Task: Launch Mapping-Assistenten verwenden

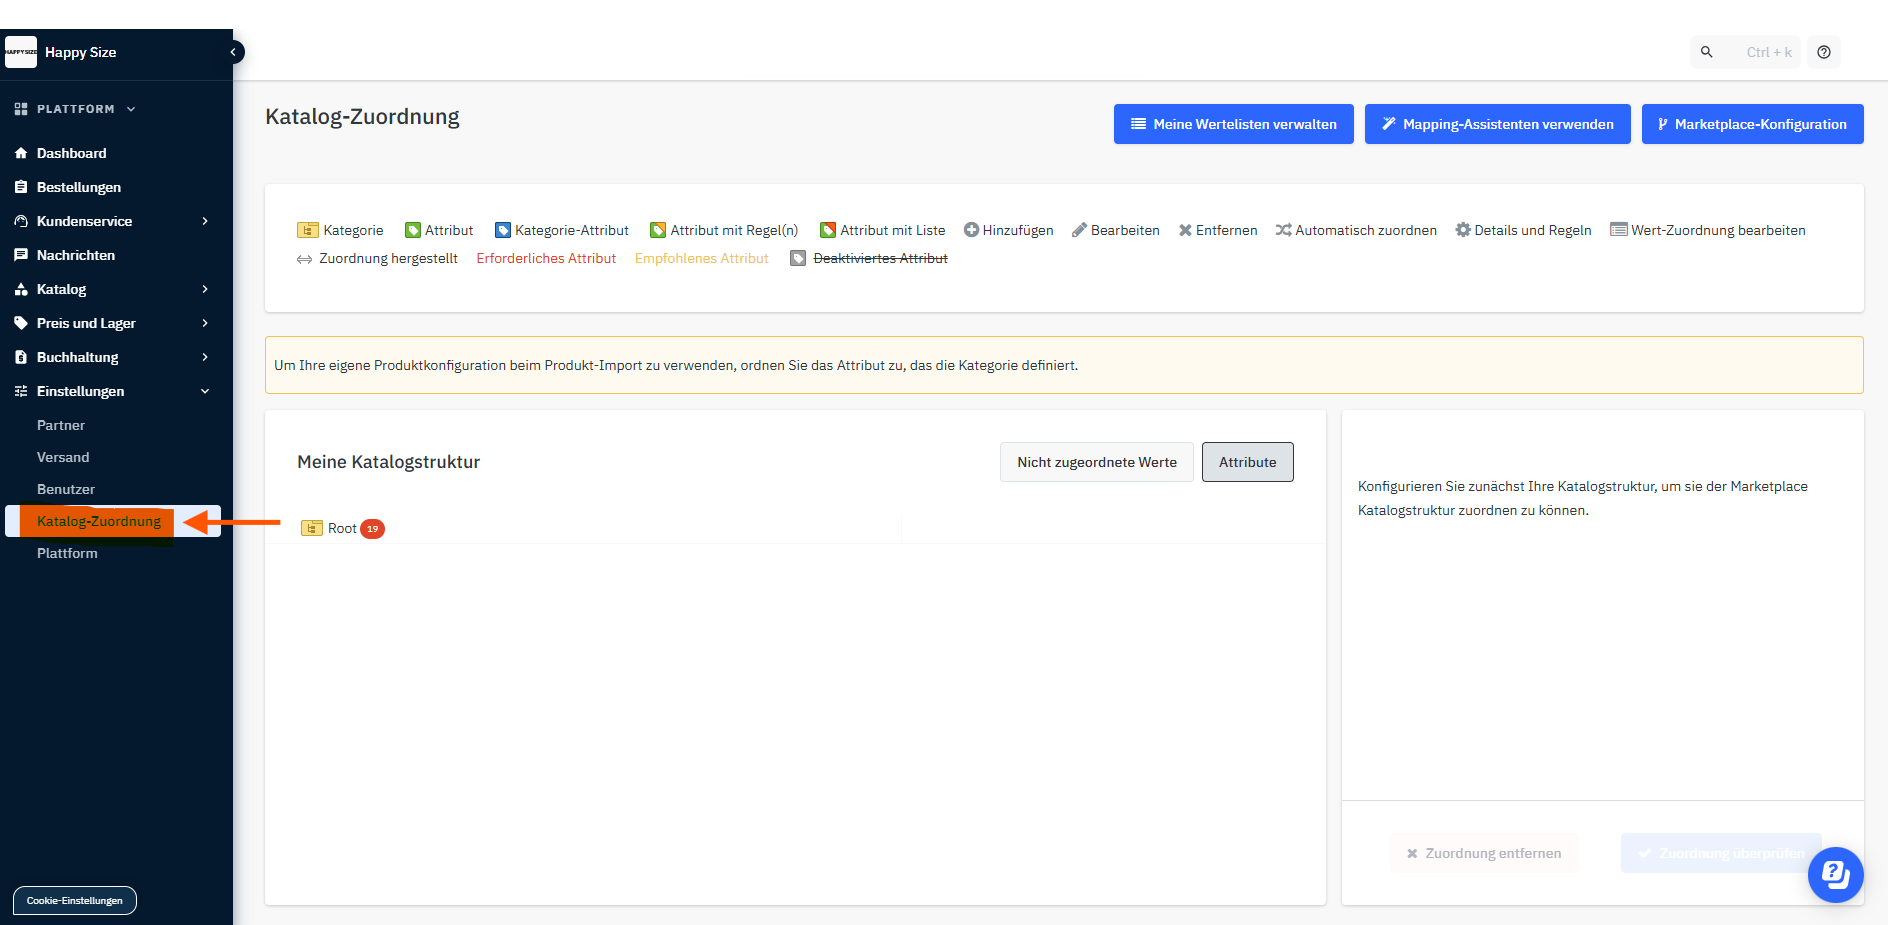Action: [x=1497, y=124]
